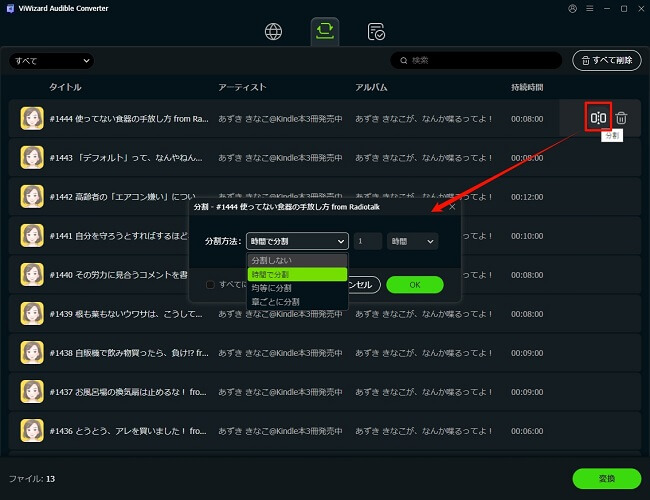Open the 時間 unit dropdown in split dialog
The height and width of the screenshot is (500, 650).
click(x=412, y=241)
